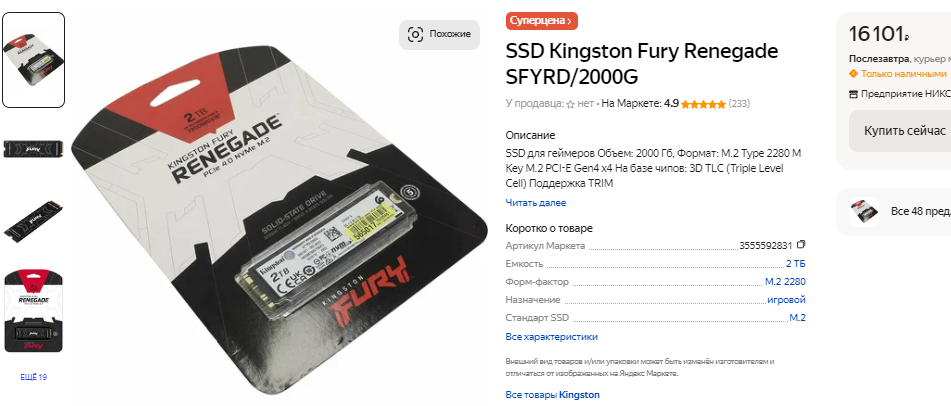The height and width of the screenshot is (406, 951).
Task: Open Все характеристики specifications list
Action: tap(551, 337)
